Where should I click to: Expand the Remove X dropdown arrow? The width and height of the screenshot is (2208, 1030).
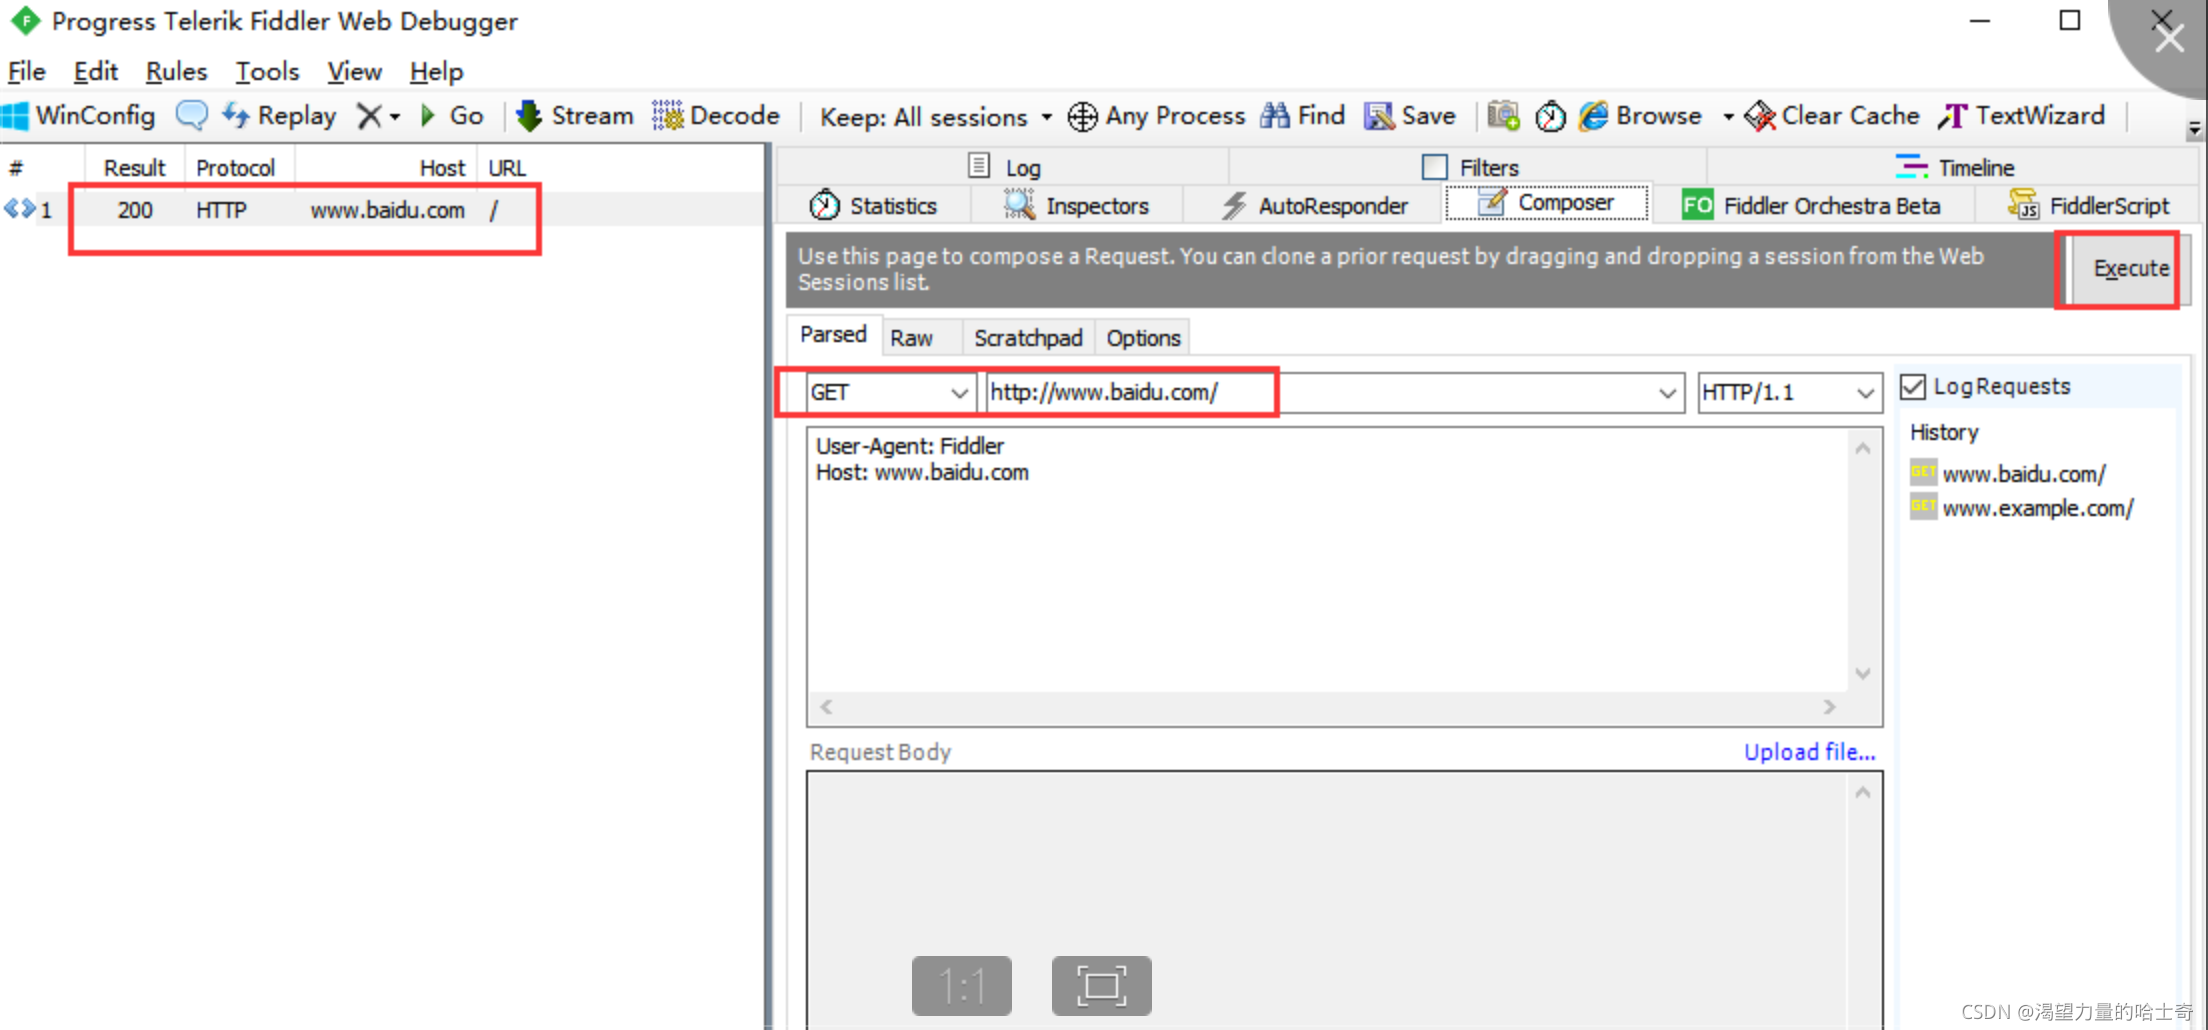(395, 117)
